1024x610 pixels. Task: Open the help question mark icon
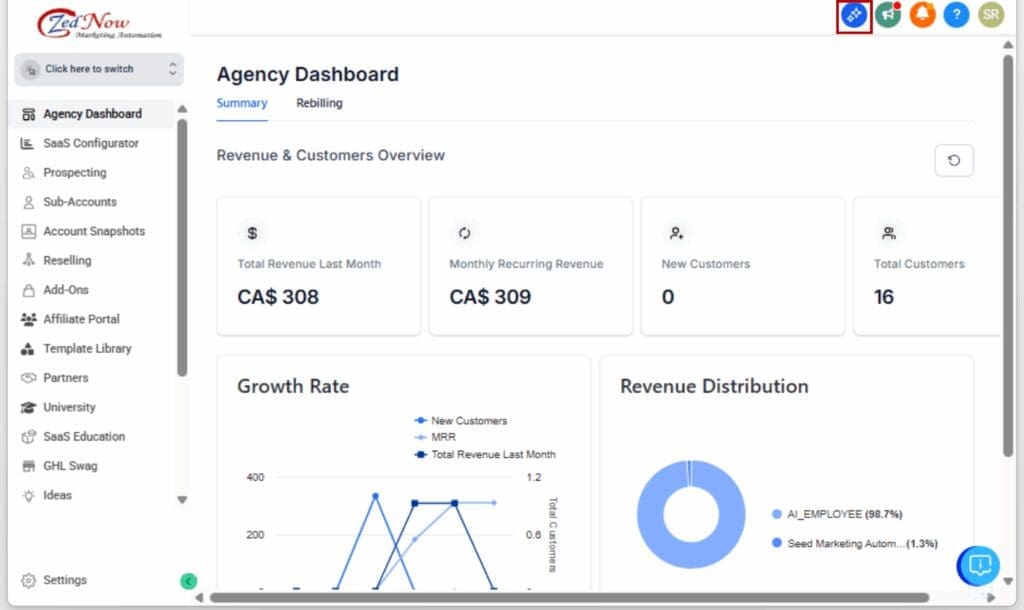[955, 15]
